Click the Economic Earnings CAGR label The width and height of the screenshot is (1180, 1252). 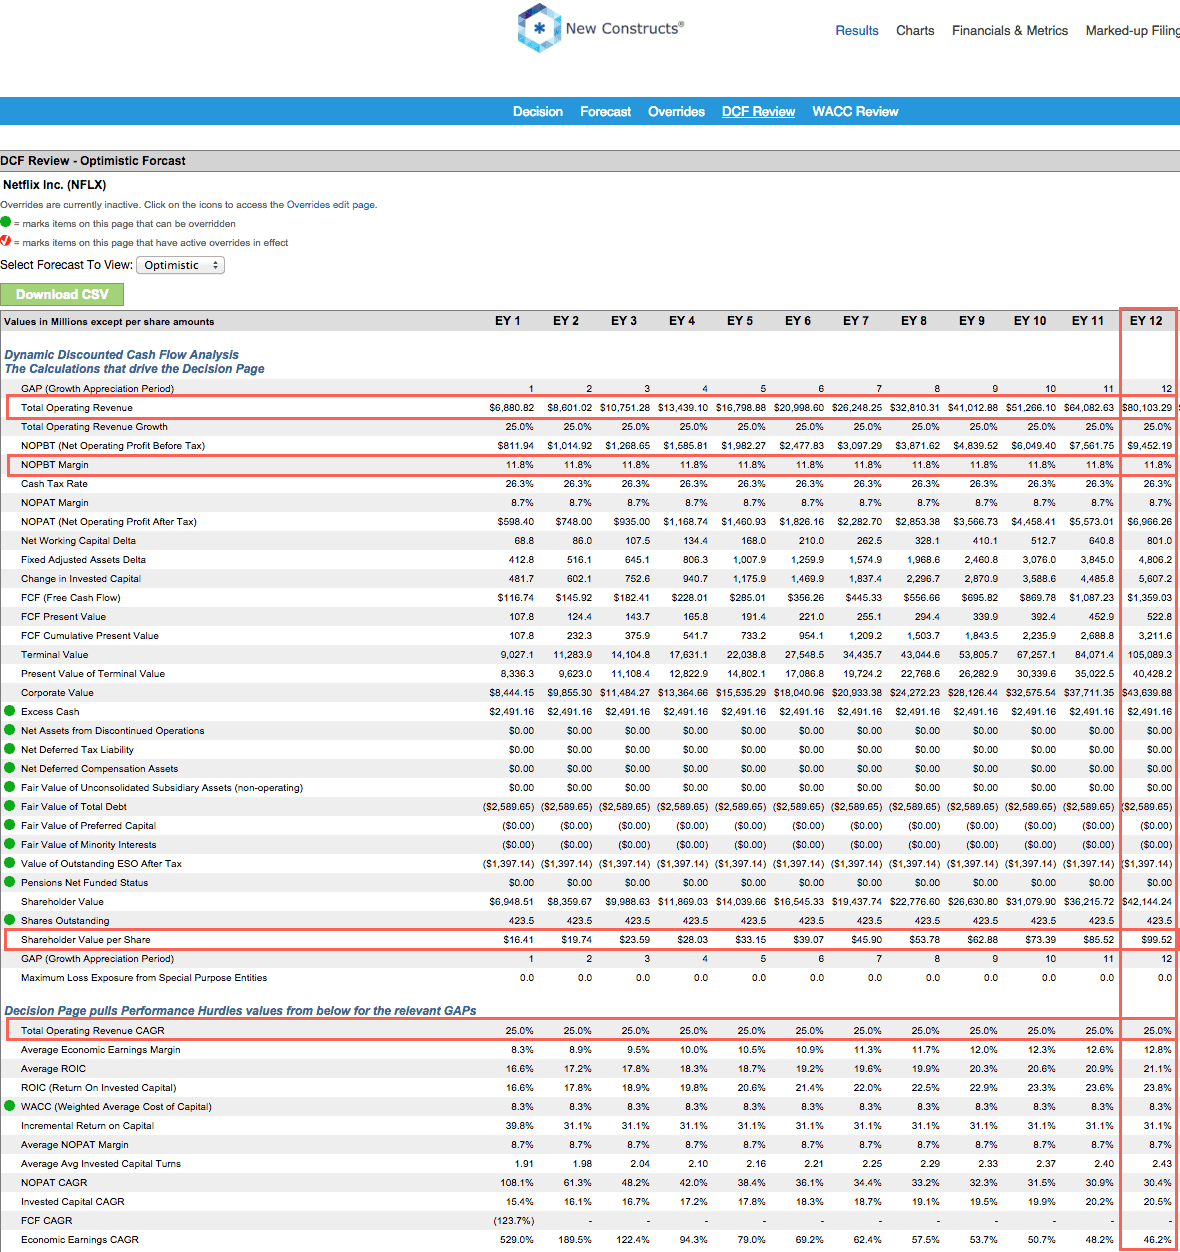point(80,1240)
